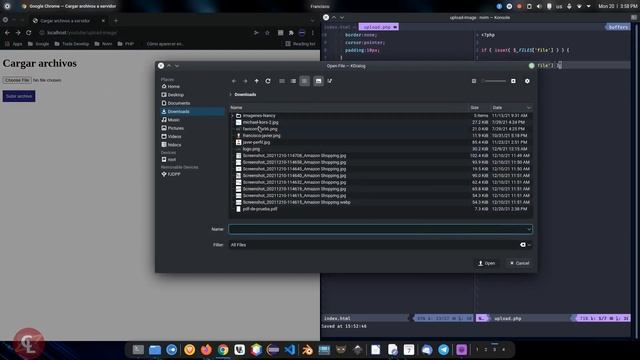Click the smaller icon size button
Viewport: 640px width, 360px height.
(474, 81)
